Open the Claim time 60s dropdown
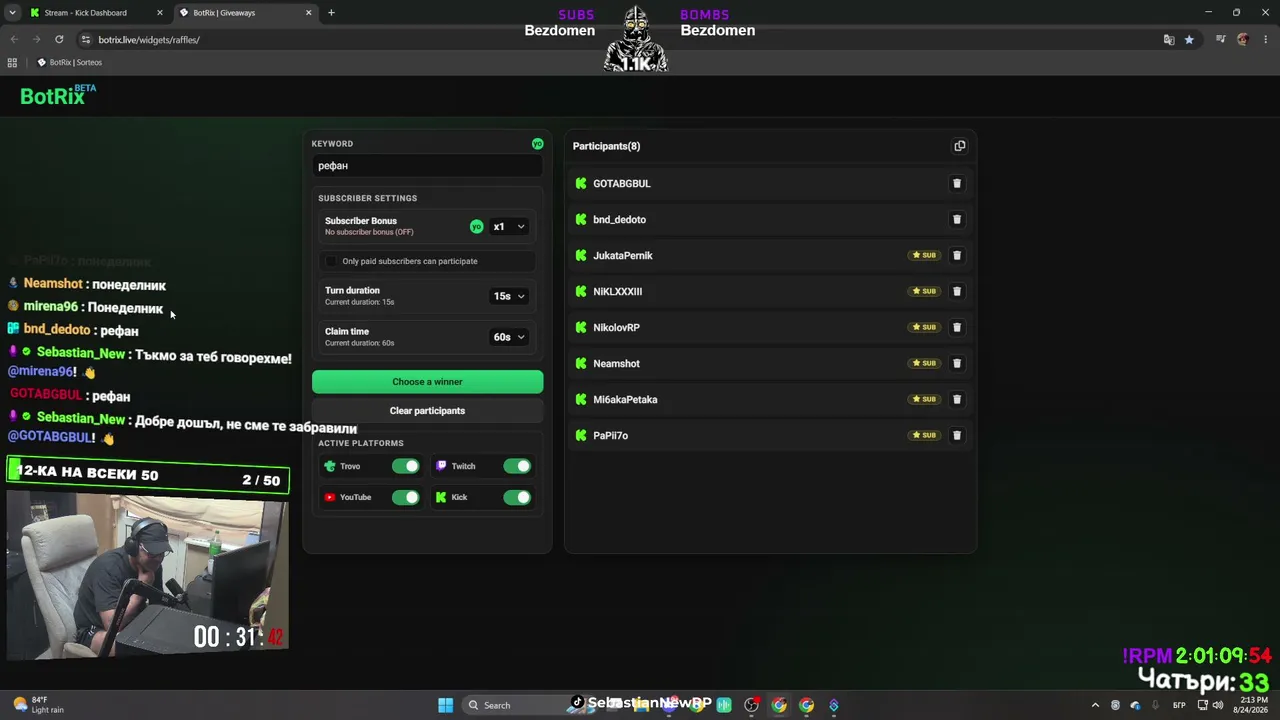This screenshot has width=1280, height=720. (x=509, y=337)
